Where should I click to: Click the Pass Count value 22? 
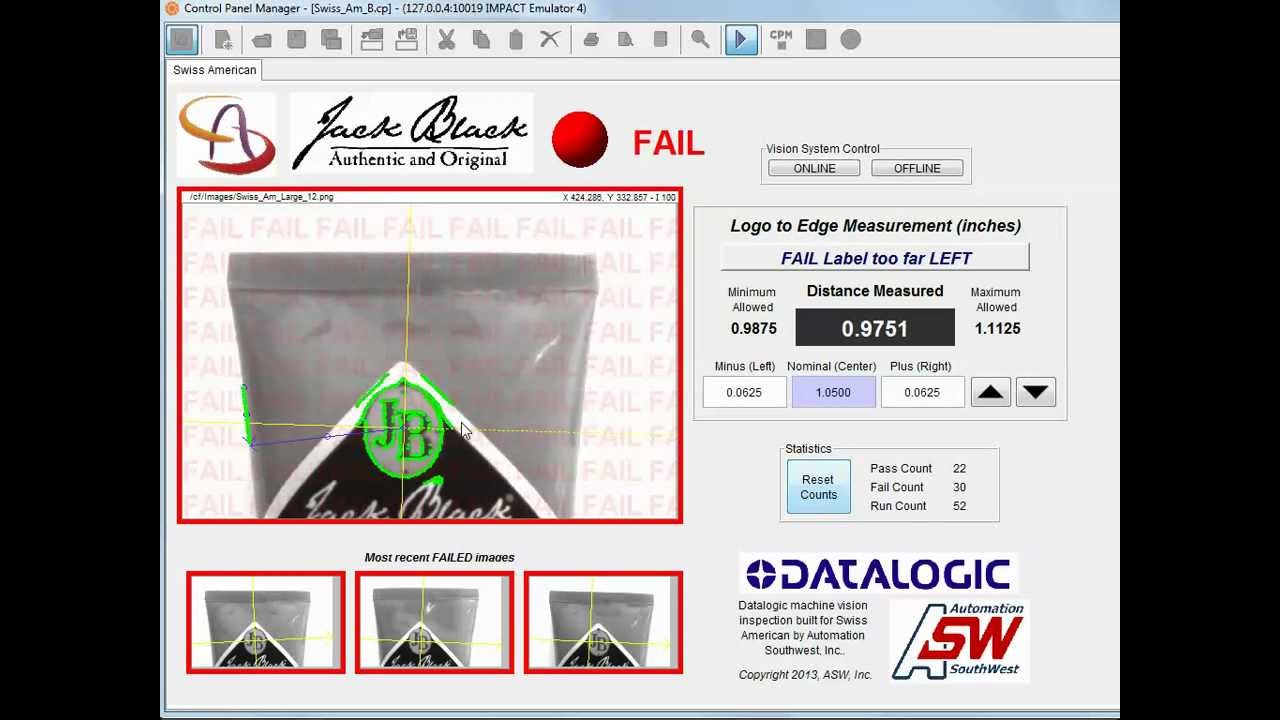click(959, 468)
